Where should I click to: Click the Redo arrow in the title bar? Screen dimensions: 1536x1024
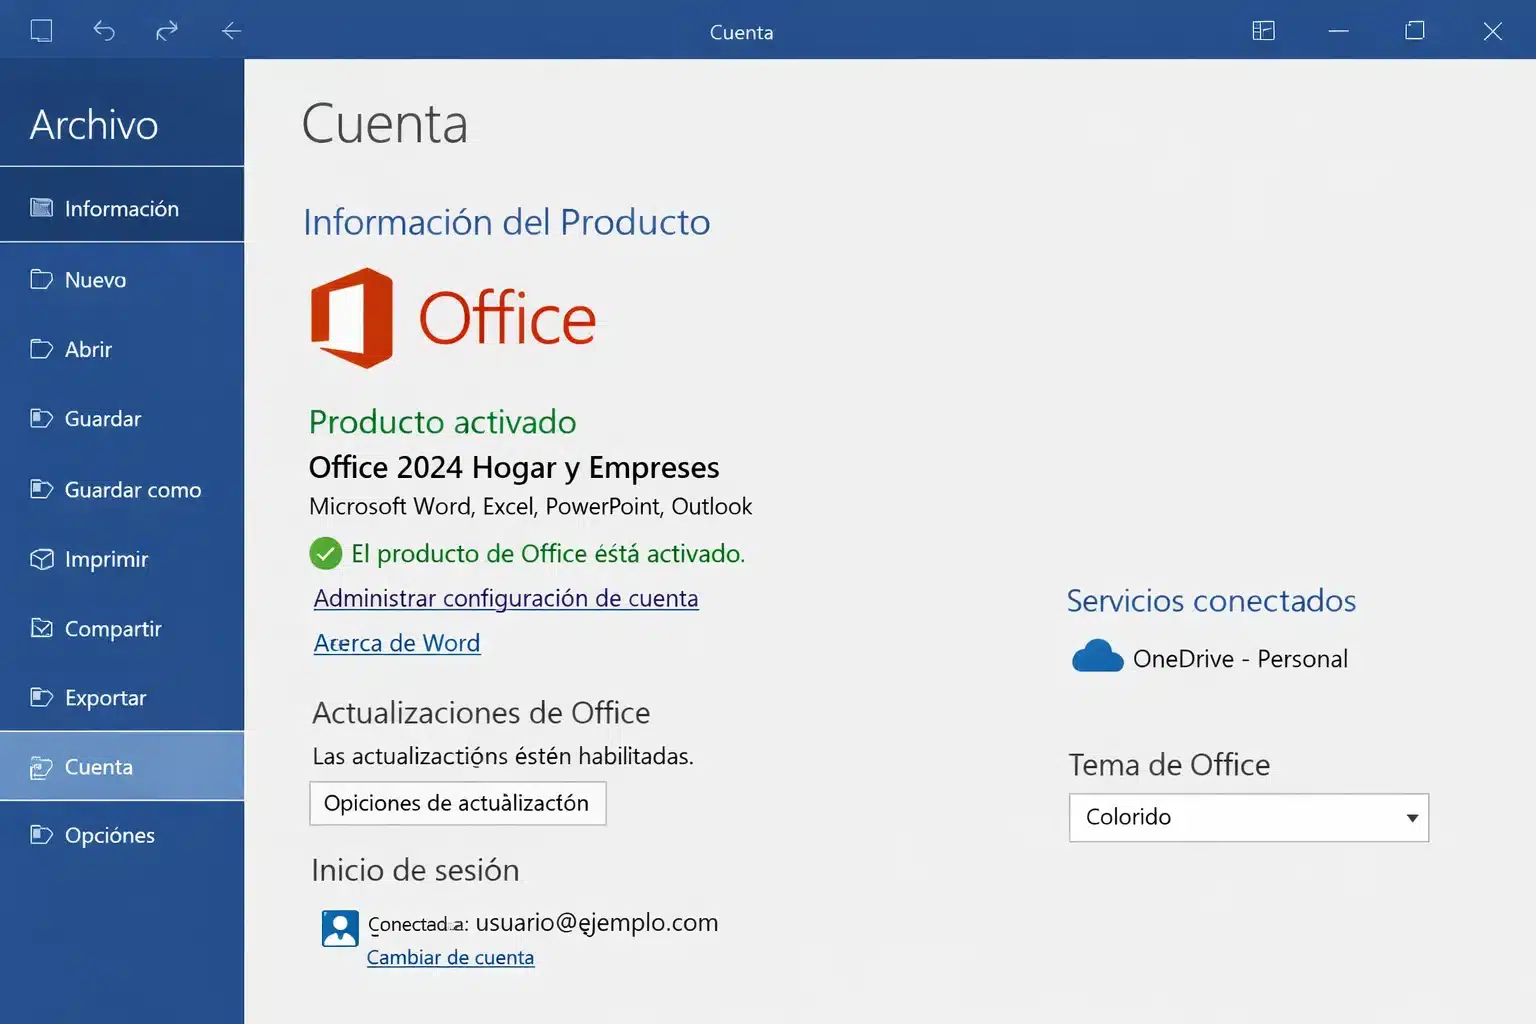point(167,31)
